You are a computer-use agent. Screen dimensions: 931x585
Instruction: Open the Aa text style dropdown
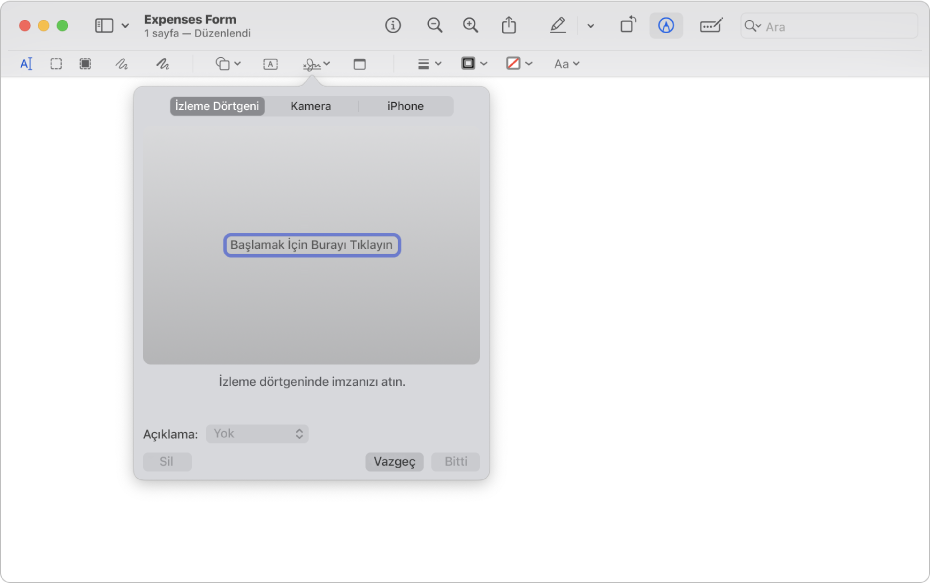click(567, 64)
